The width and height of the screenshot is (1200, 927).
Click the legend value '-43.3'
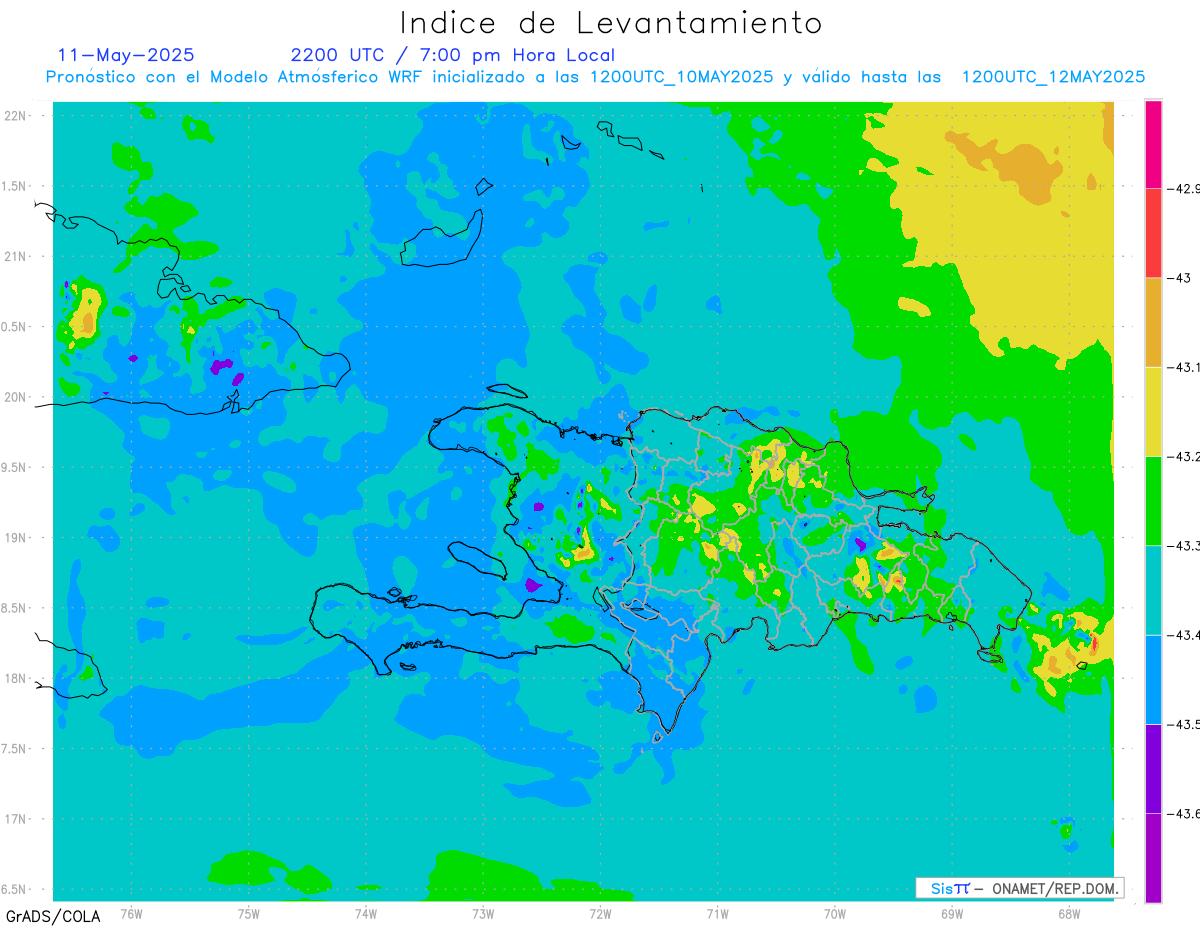[x=1182, y=545]
